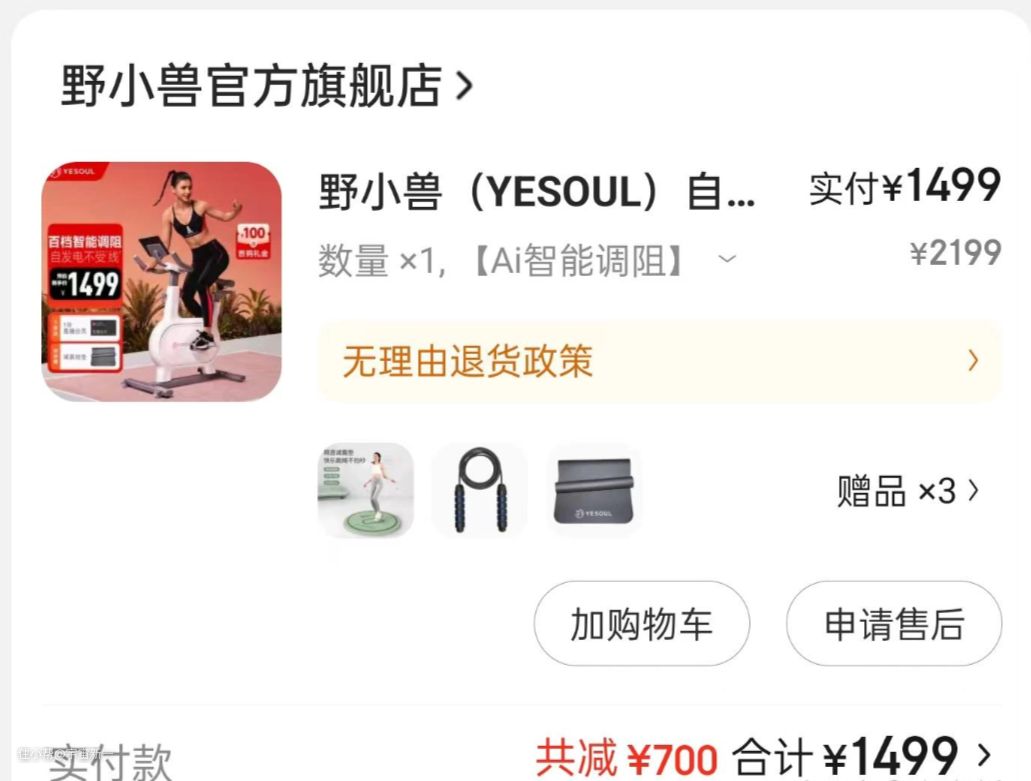Open 无理由退货政策 return policy banner
The image size is (1031, 781).
click(660, 362)
